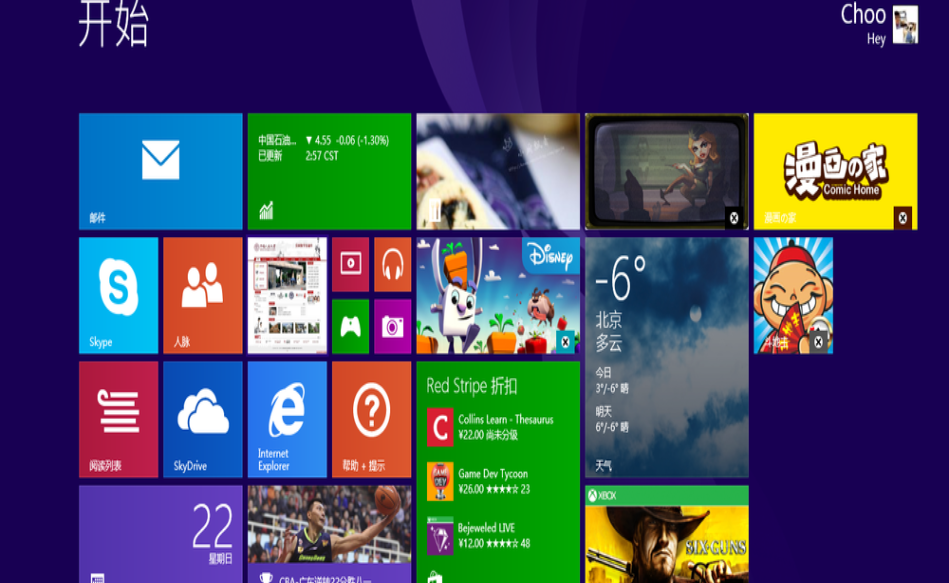Open the small Video tile
The height and width of the screenshot is (583, 949).
pos(350,265)
